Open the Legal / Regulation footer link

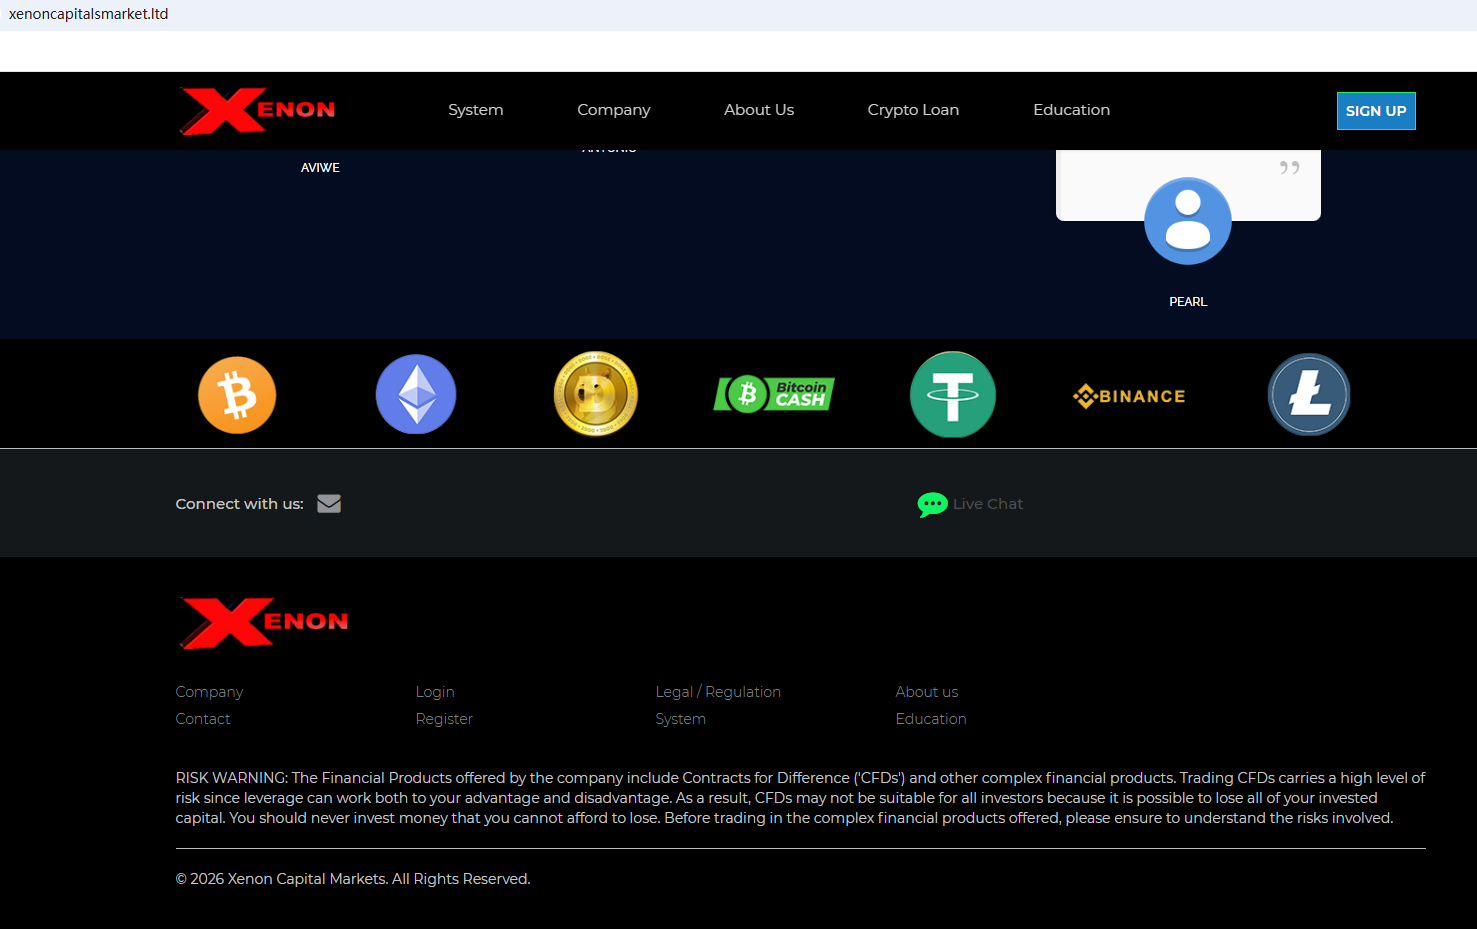(x=718, y=692)
